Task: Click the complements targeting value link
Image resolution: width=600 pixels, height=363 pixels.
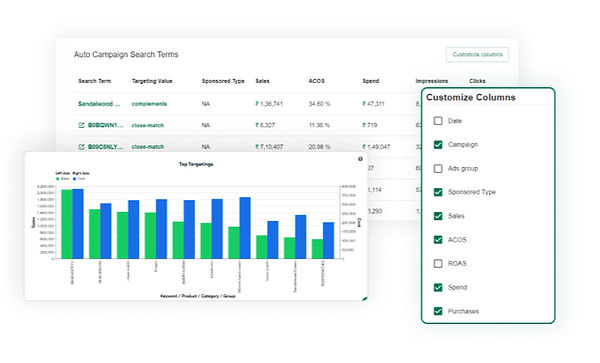Action: (149, 104)
